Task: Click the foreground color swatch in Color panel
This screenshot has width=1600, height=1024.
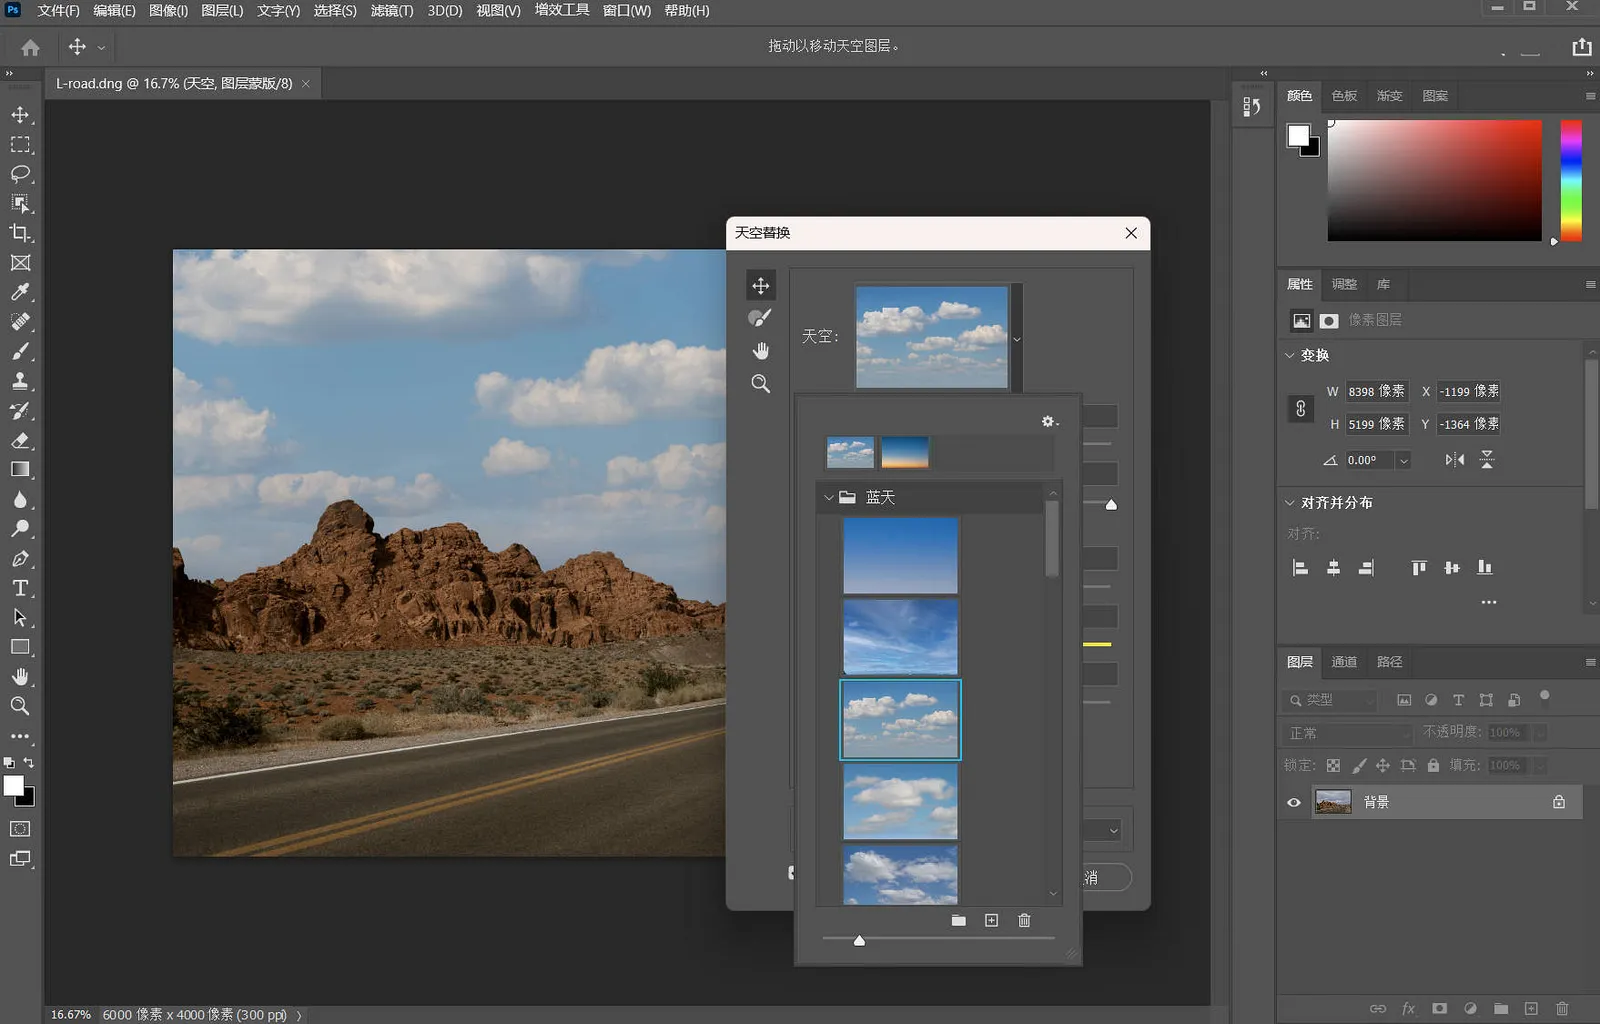Action: 1298,135
